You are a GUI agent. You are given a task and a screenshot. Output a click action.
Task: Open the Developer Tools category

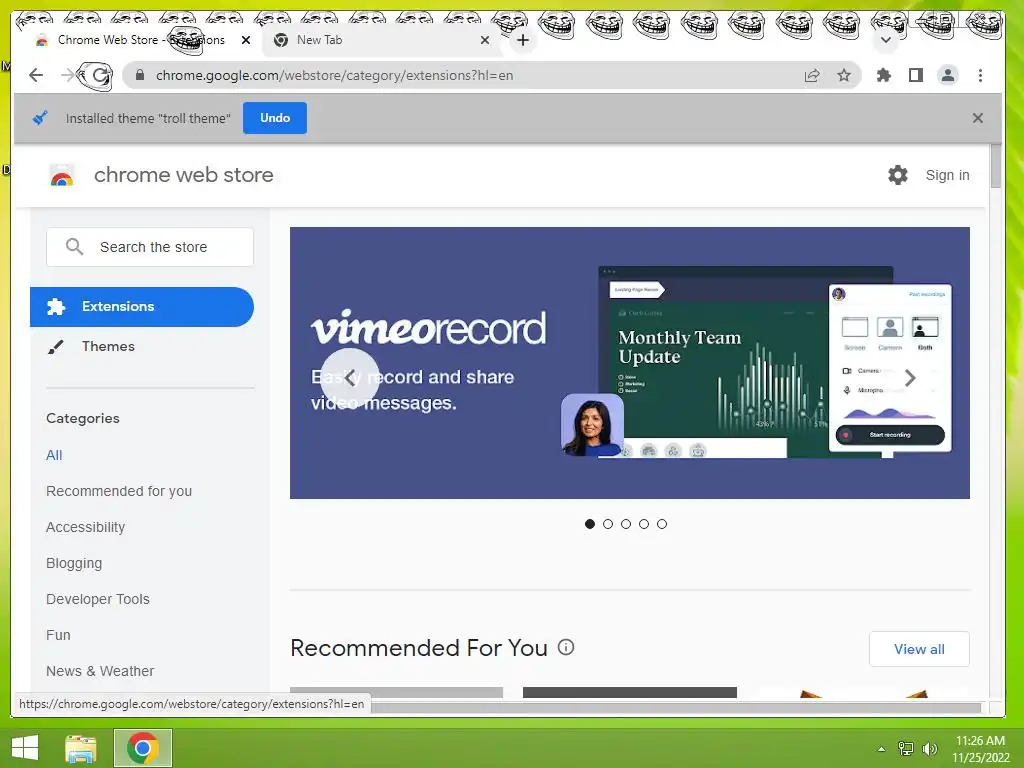point(98,599)
